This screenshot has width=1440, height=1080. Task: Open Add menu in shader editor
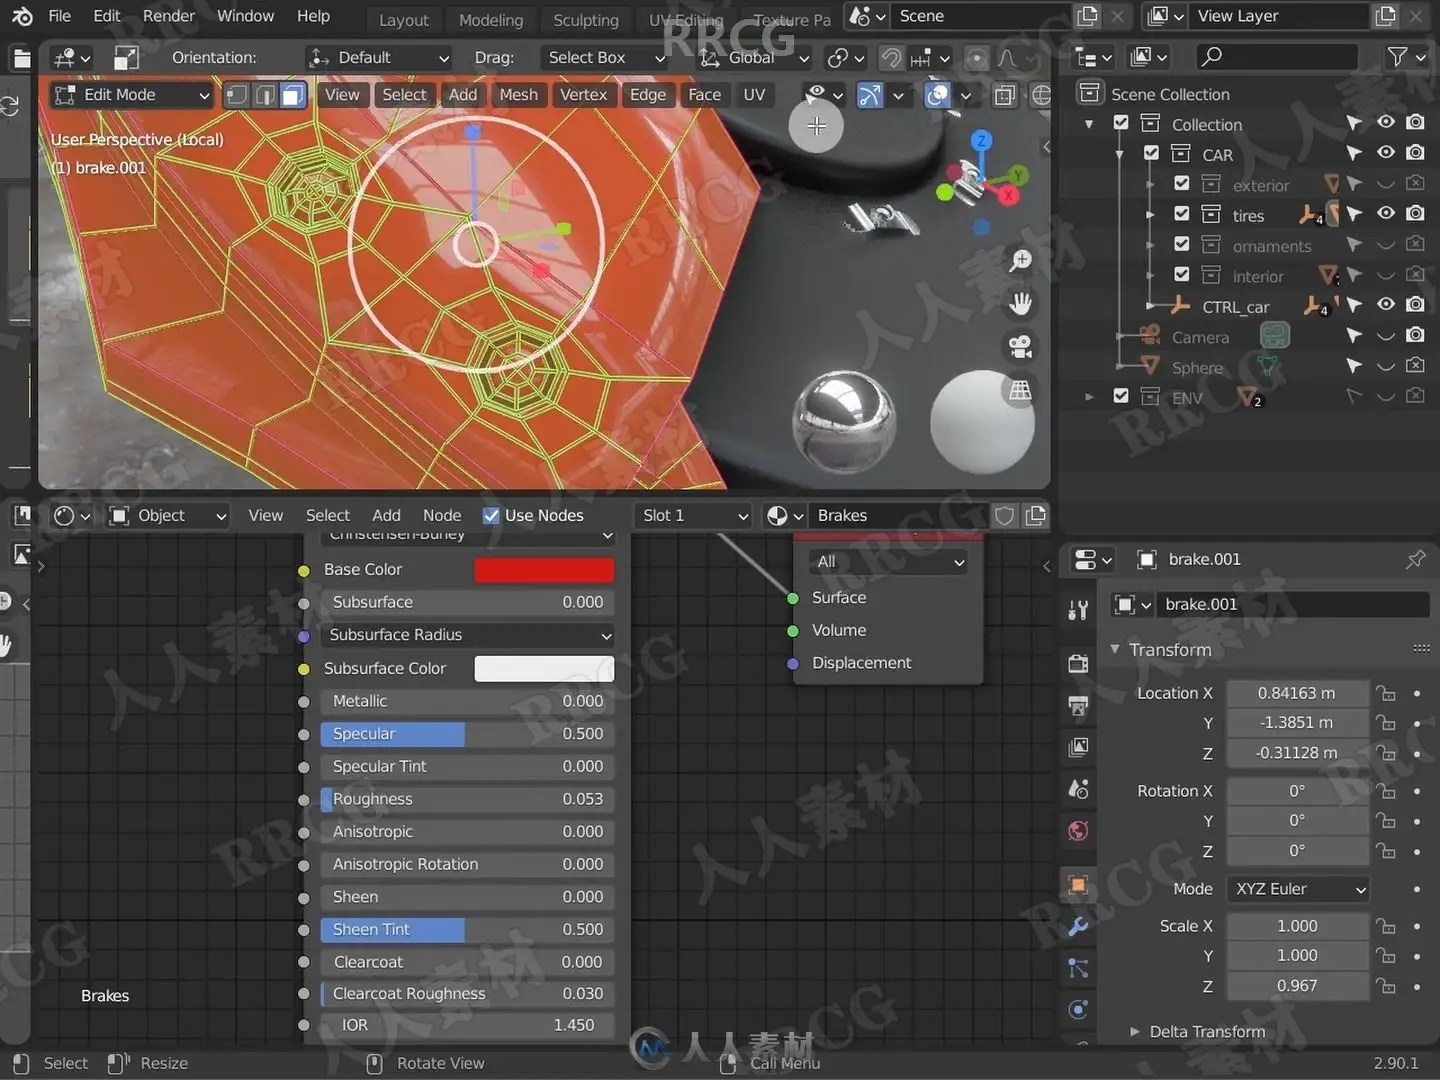pos(386,516)
